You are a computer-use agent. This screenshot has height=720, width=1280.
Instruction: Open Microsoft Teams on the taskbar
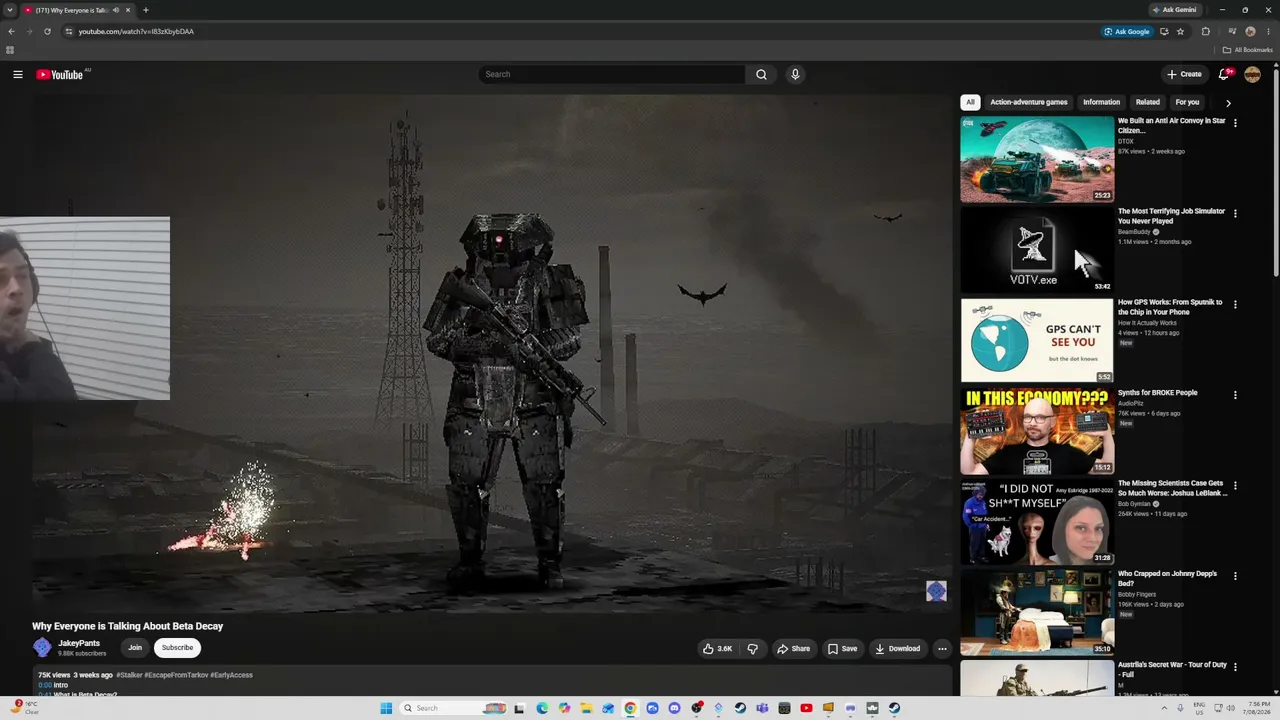(762, 708)
